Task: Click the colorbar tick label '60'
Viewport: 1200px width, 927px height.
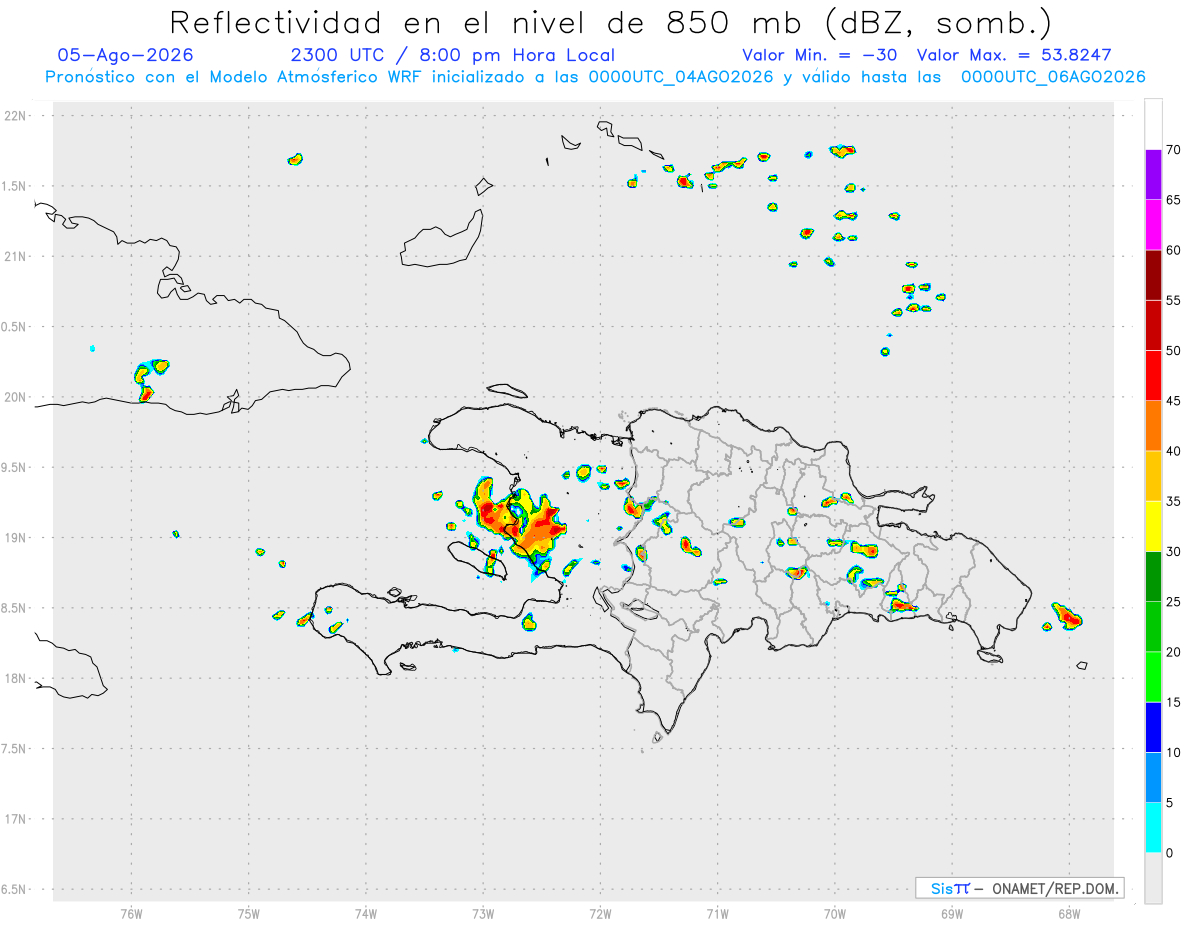Action: coord(1173,250)
